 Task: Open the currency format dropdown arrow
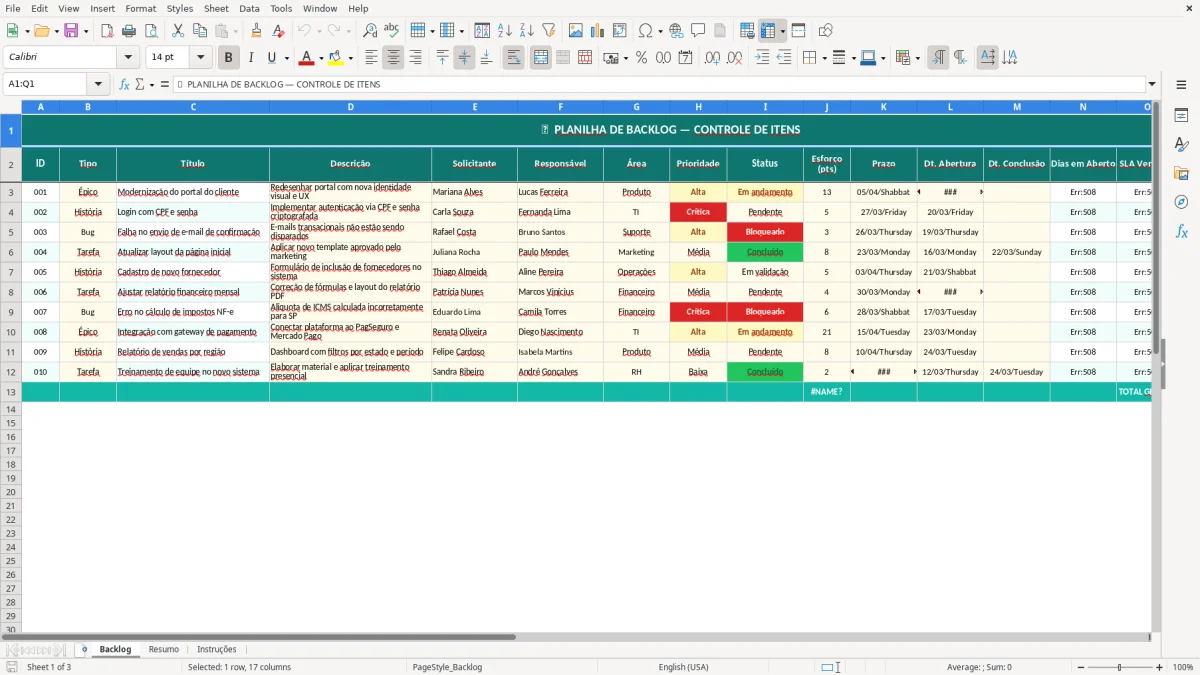pos(625,58)
